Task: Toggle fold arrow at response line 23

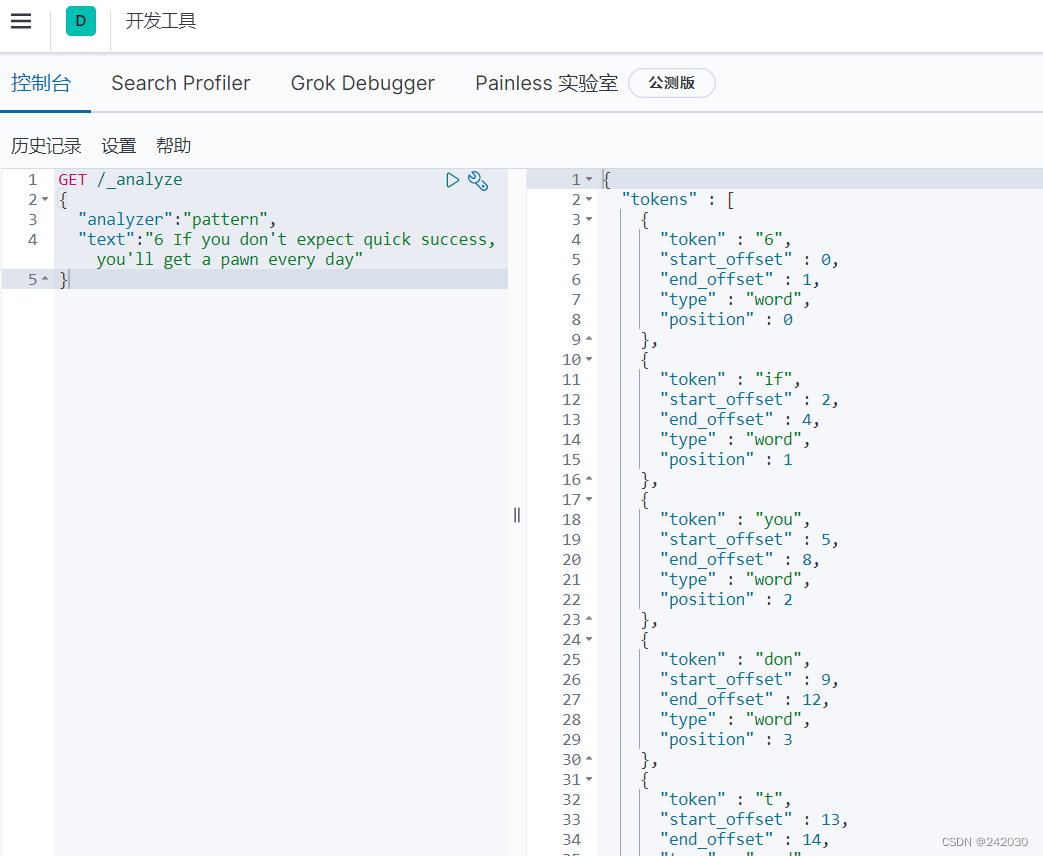Action: [x=589, y=619]
